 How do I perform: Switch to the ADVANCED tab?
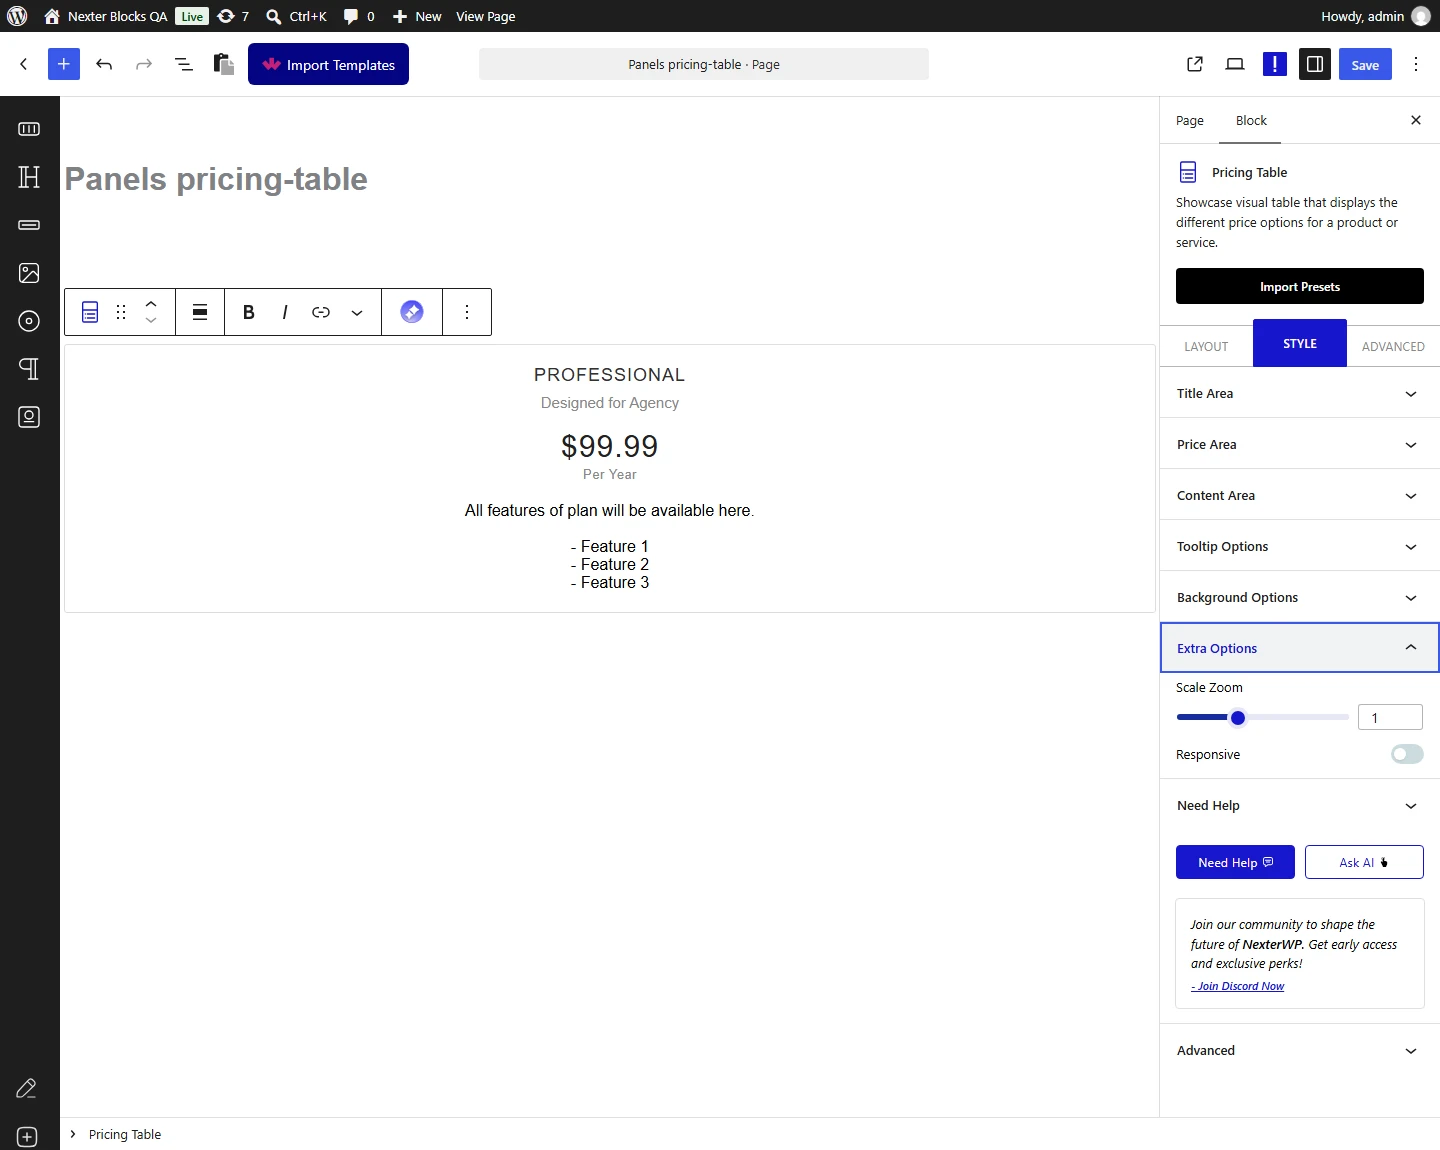tap(1393, 346)
